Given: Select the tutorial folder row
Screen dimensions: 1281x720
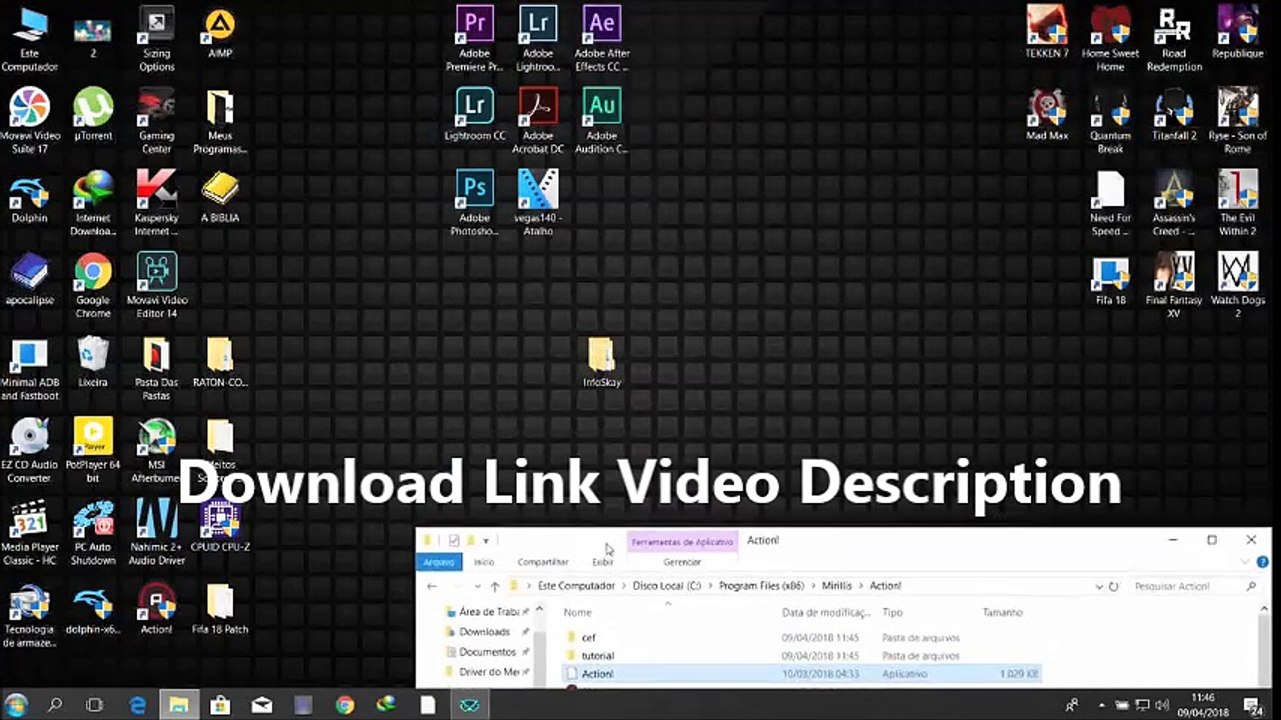Looking at the screenshot, I should 800,656.
